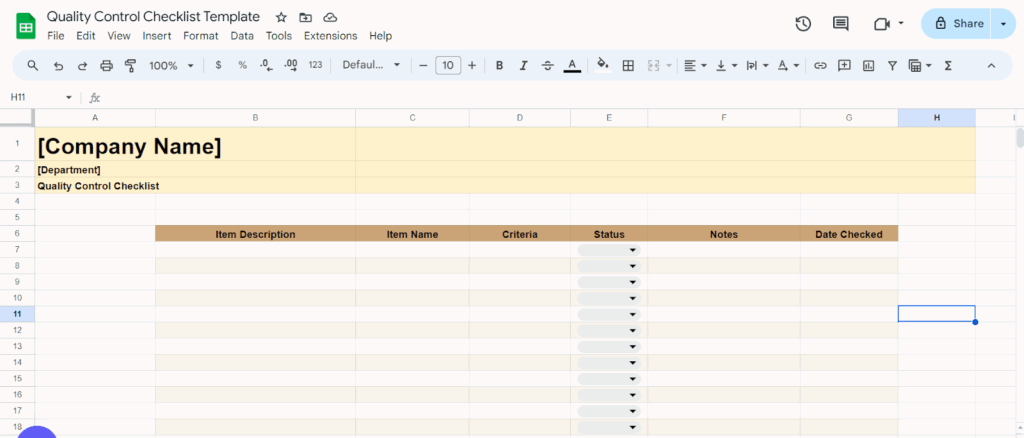Insert a comment from toolbar

click(x=844, y=65)
